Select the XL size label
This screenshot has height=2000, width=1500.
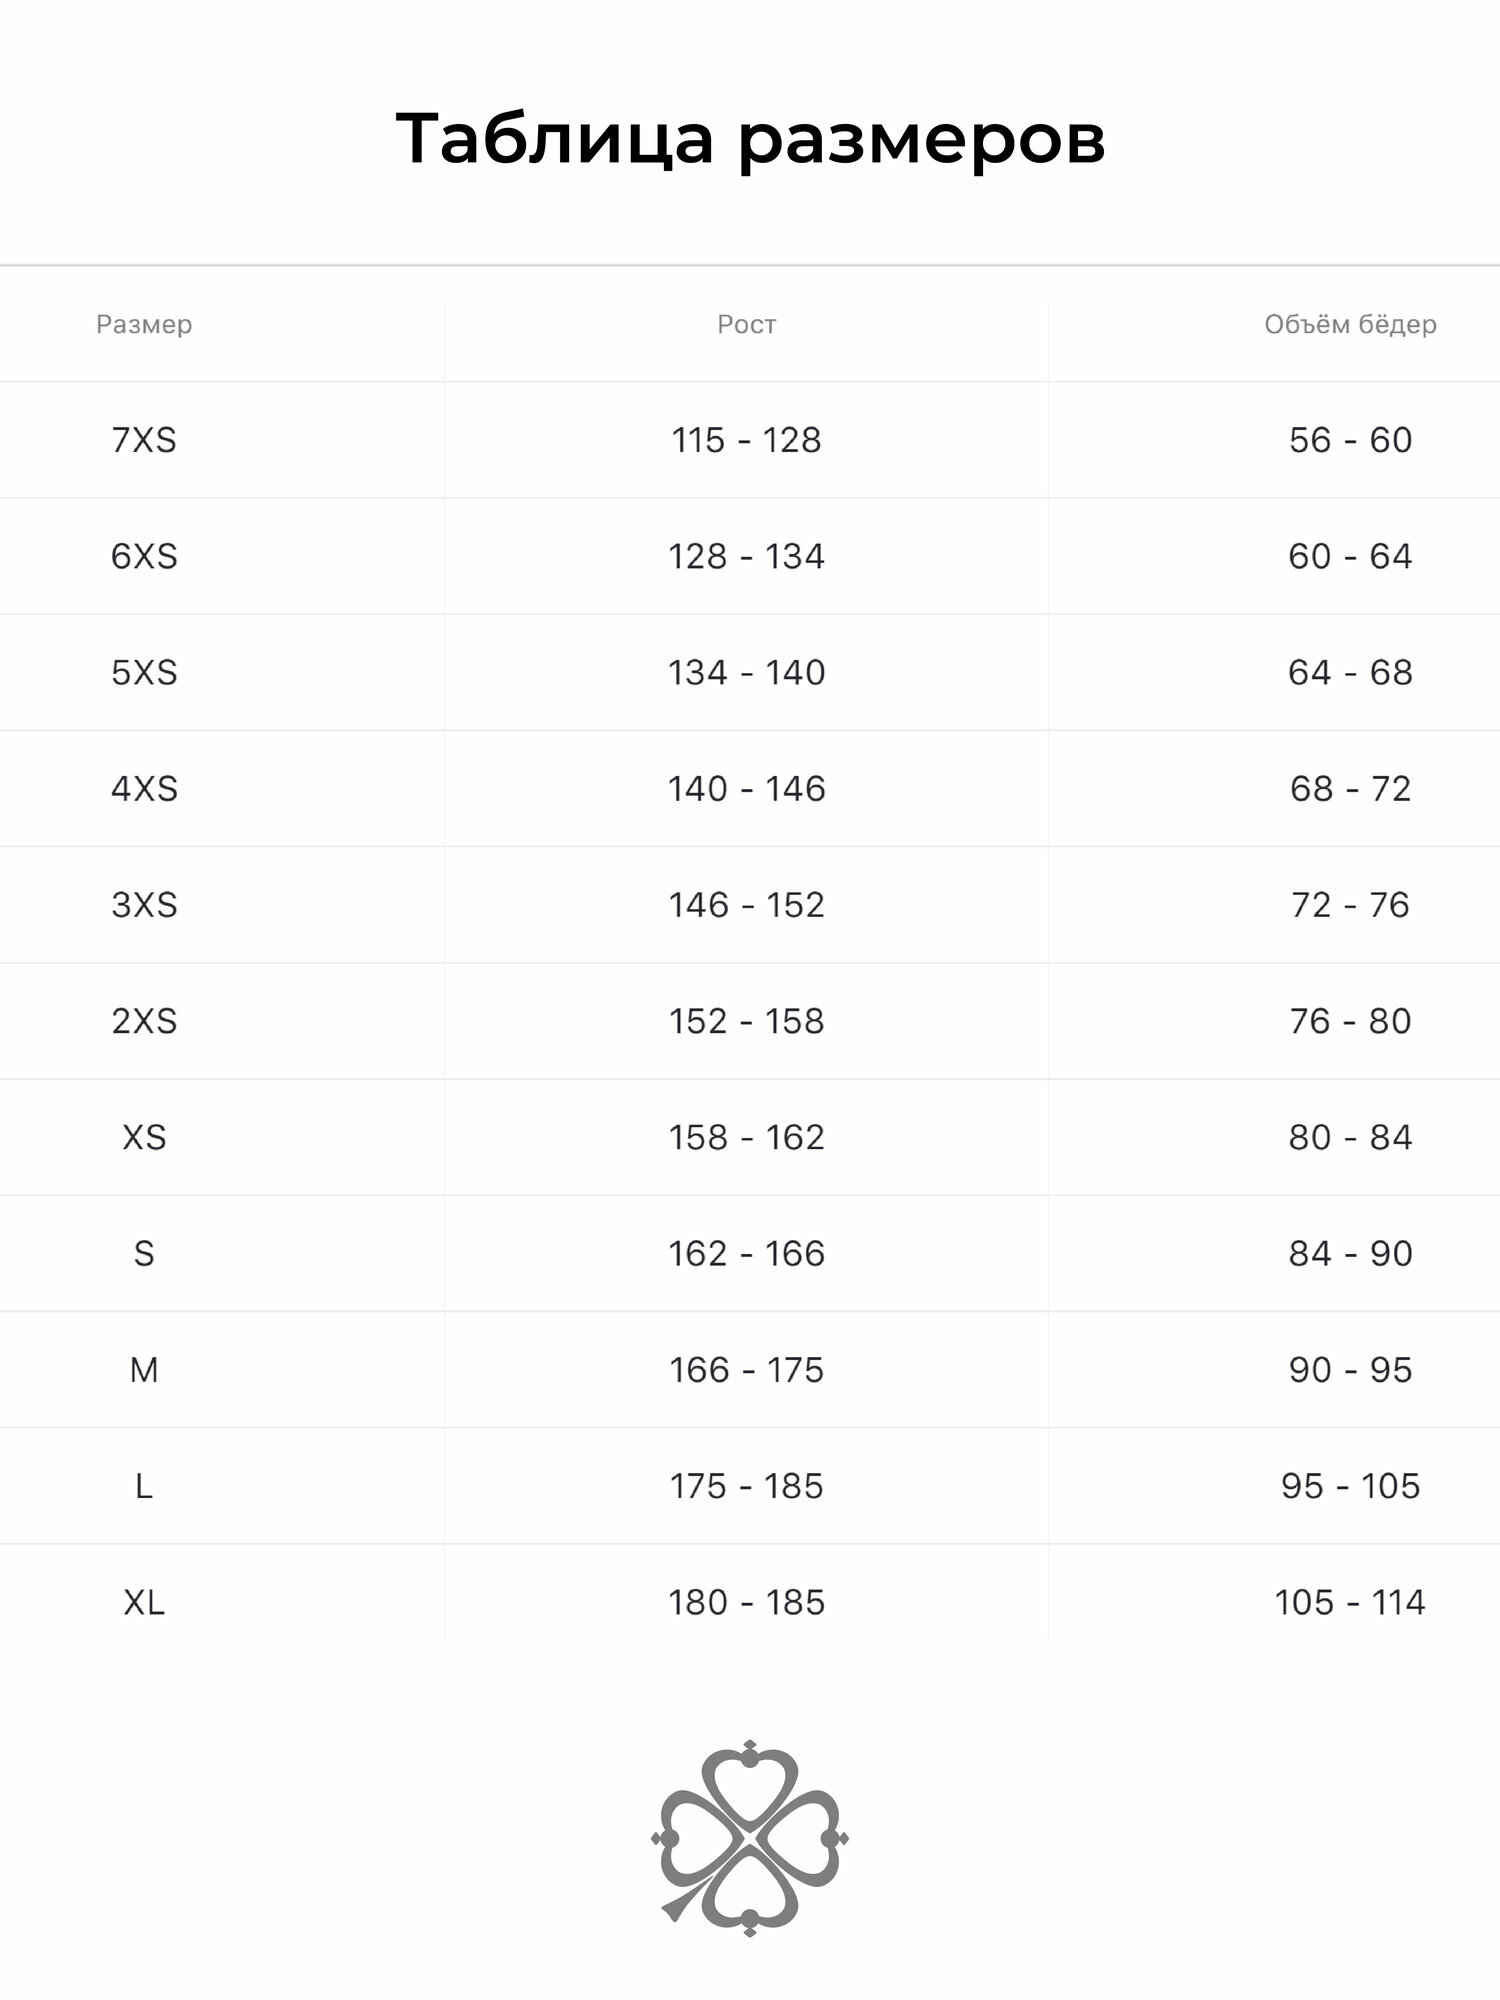[x=144, y=1602]
